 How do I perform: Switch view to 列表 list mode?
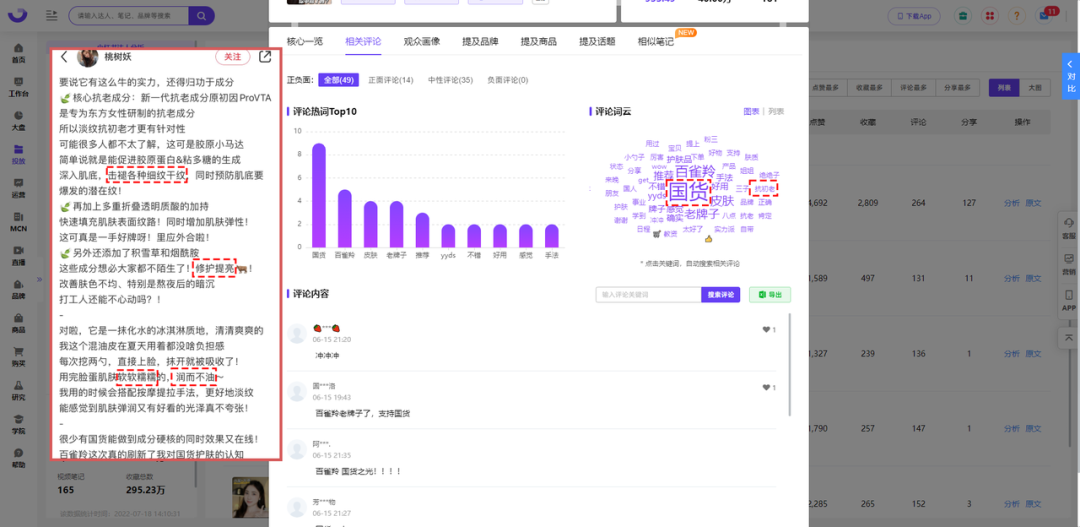tap(1004, 87)
